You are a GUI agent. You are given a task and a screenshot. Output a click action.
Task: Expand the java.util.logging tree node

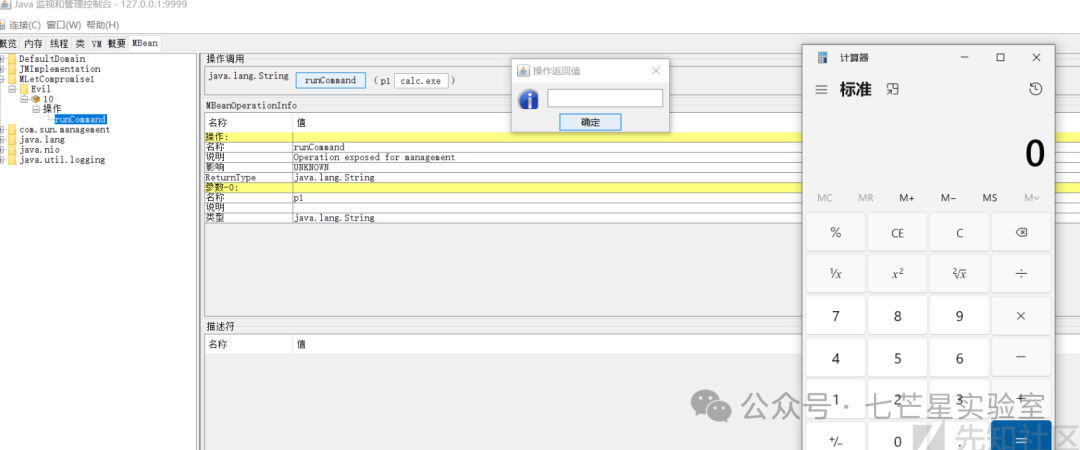[x=3, y=160]
